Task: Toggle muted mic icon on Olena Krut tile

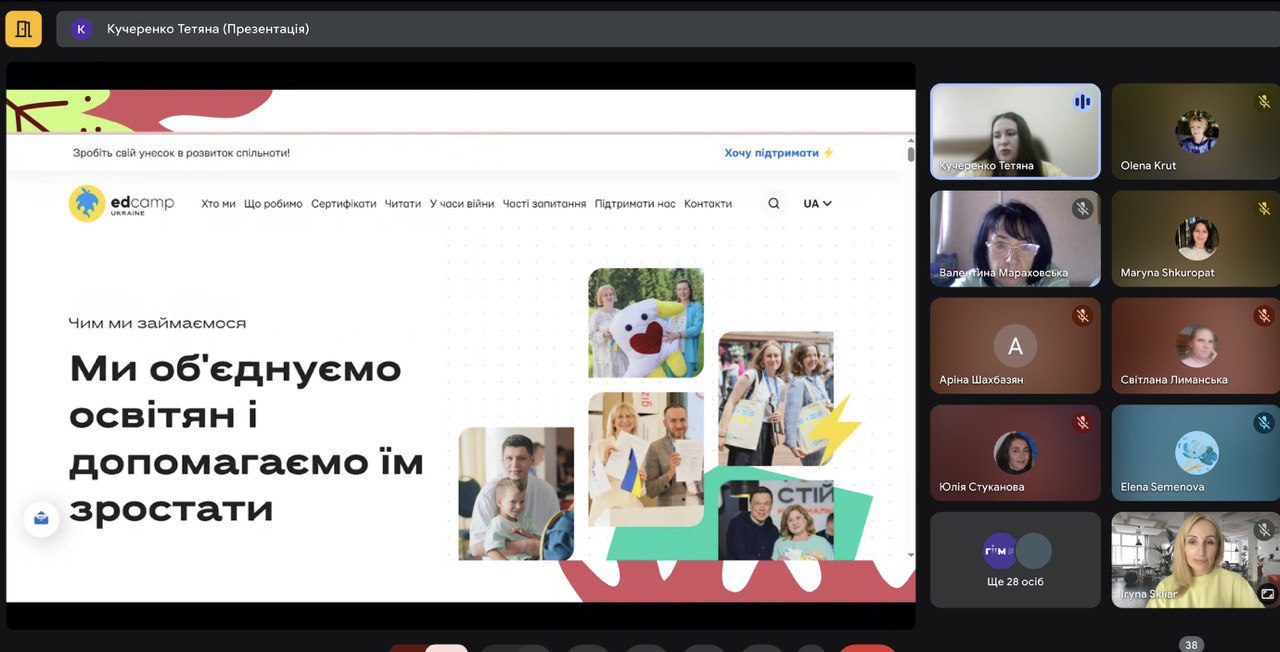Action: [1263, 102]
